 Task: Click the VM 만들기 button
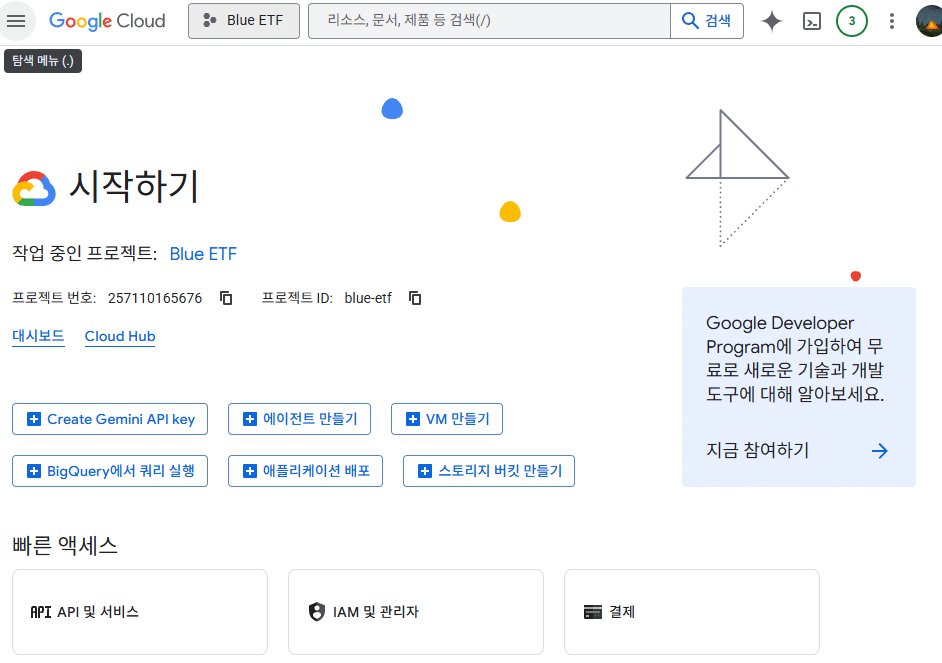(x=446, y=419)
